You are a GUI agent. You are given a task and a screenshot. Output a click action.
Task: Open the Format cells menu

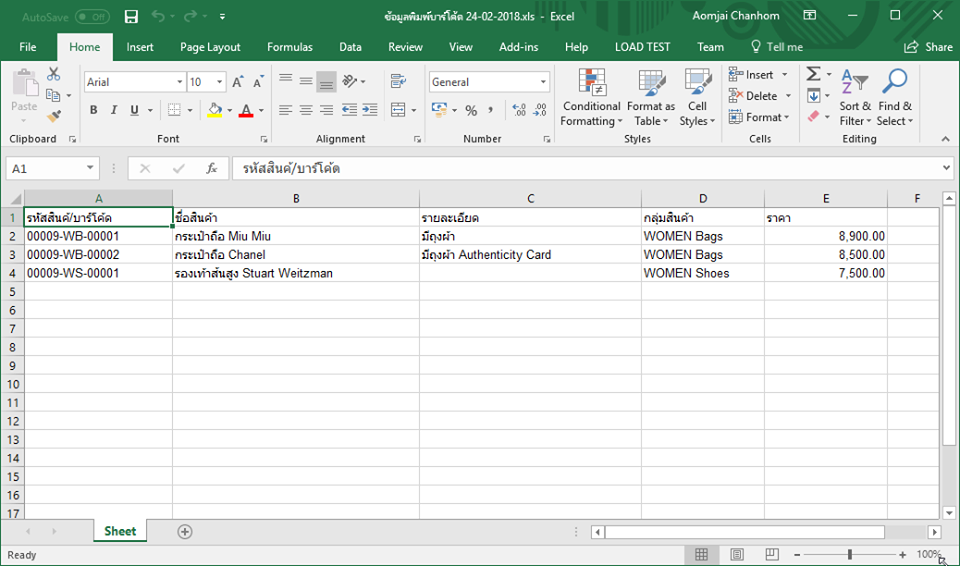coord(759,117)
